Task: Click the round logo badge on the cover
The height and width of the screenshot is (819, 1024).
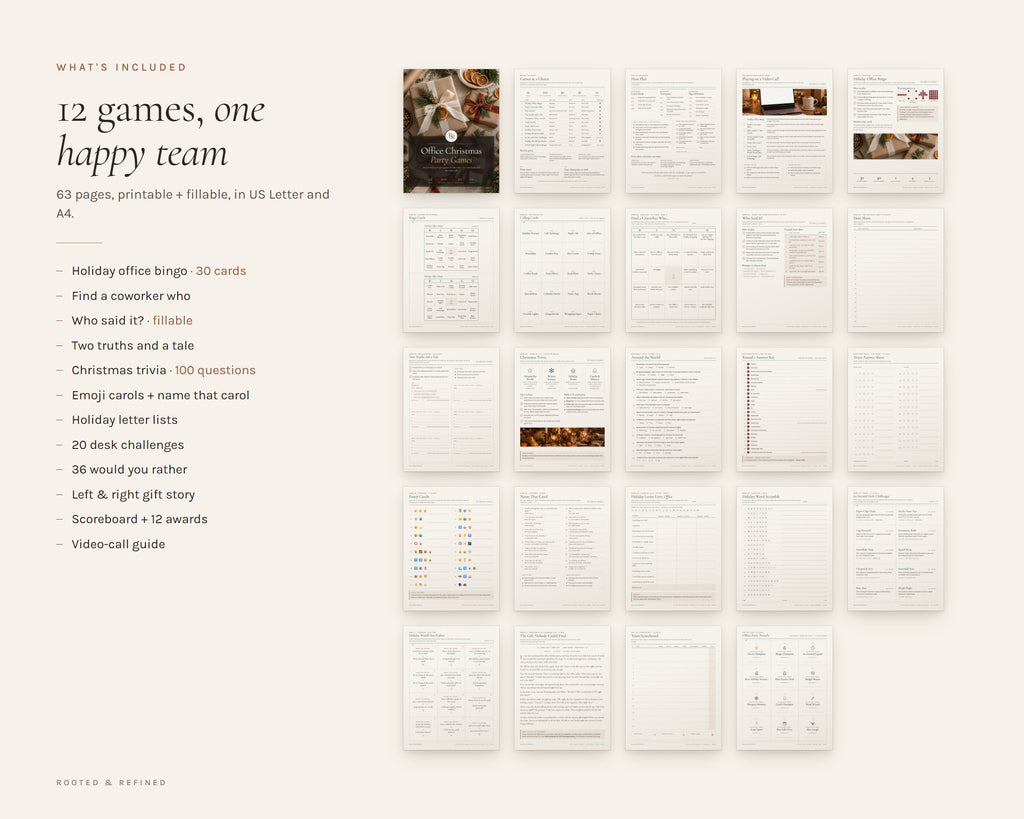Action: [451, 136]
